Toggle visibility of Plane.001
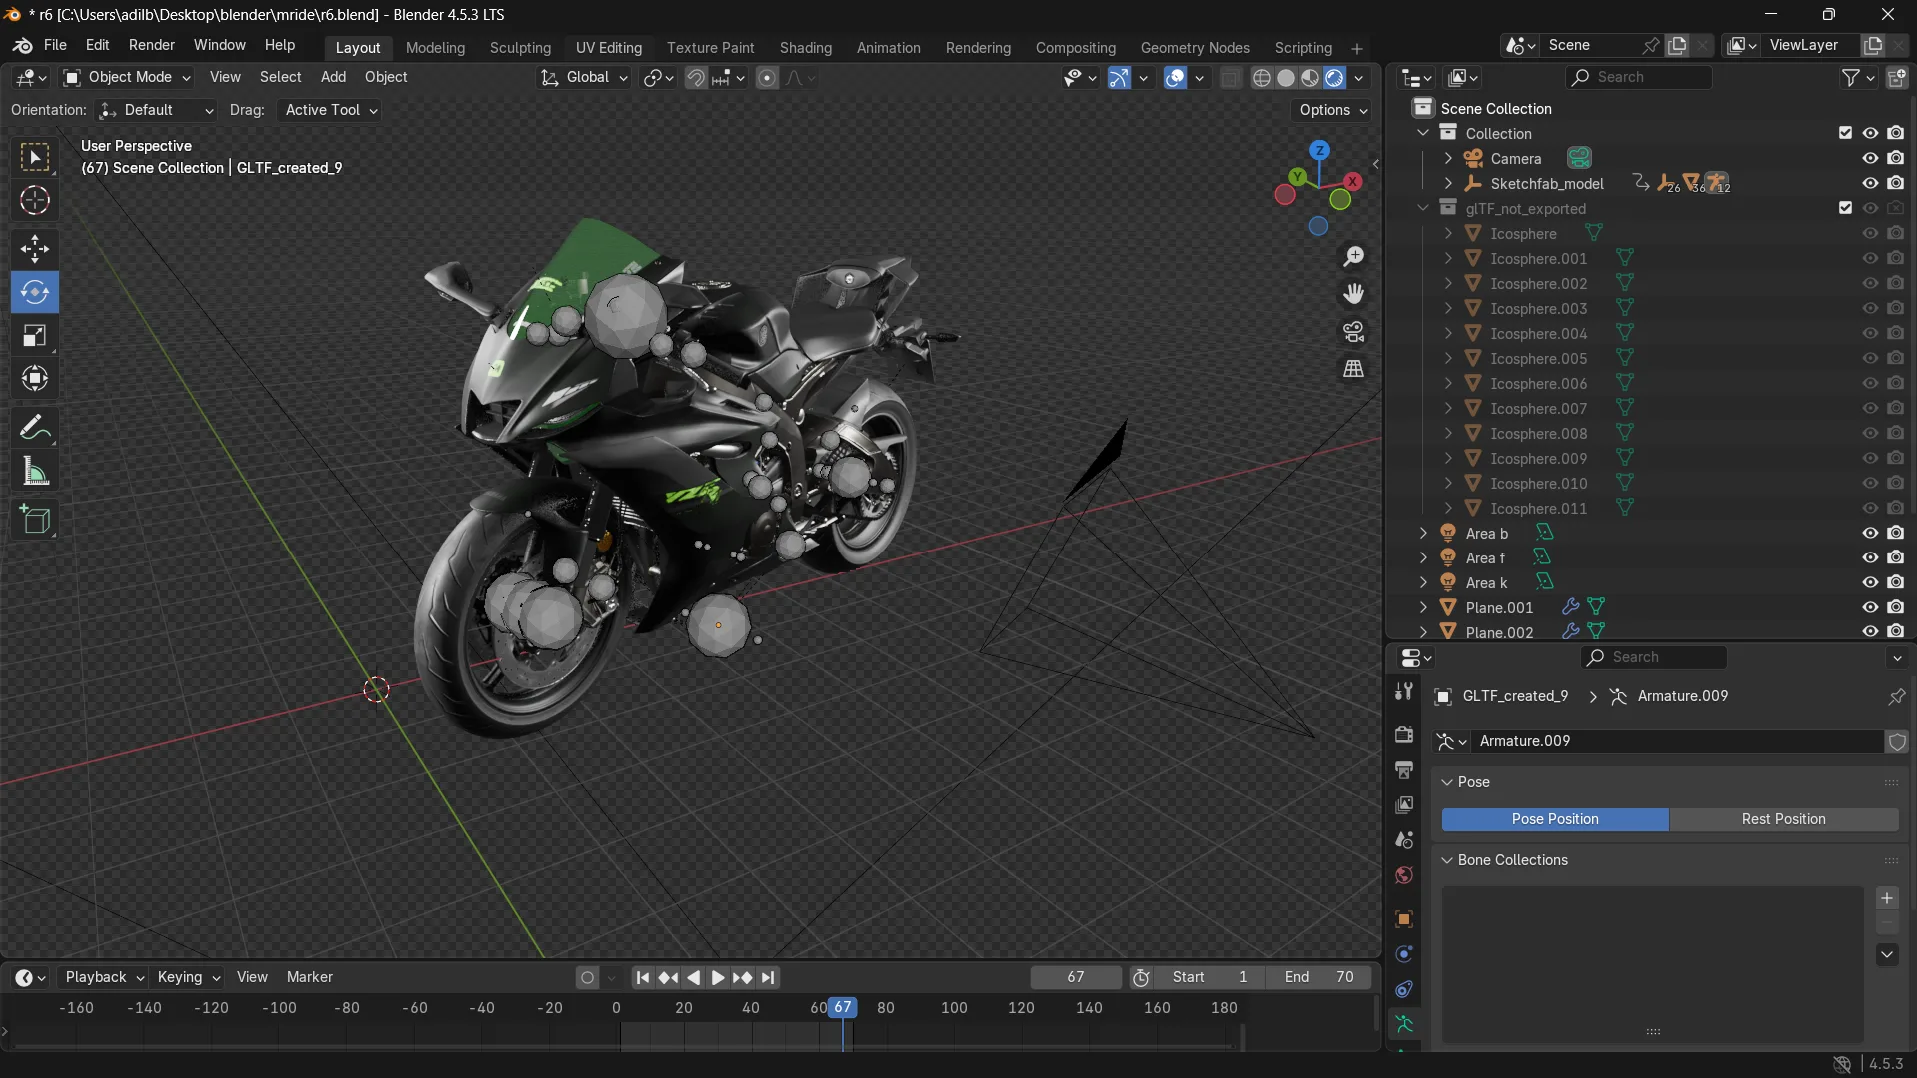This screenshot has width=1917, height=1078. [1869, 607]
